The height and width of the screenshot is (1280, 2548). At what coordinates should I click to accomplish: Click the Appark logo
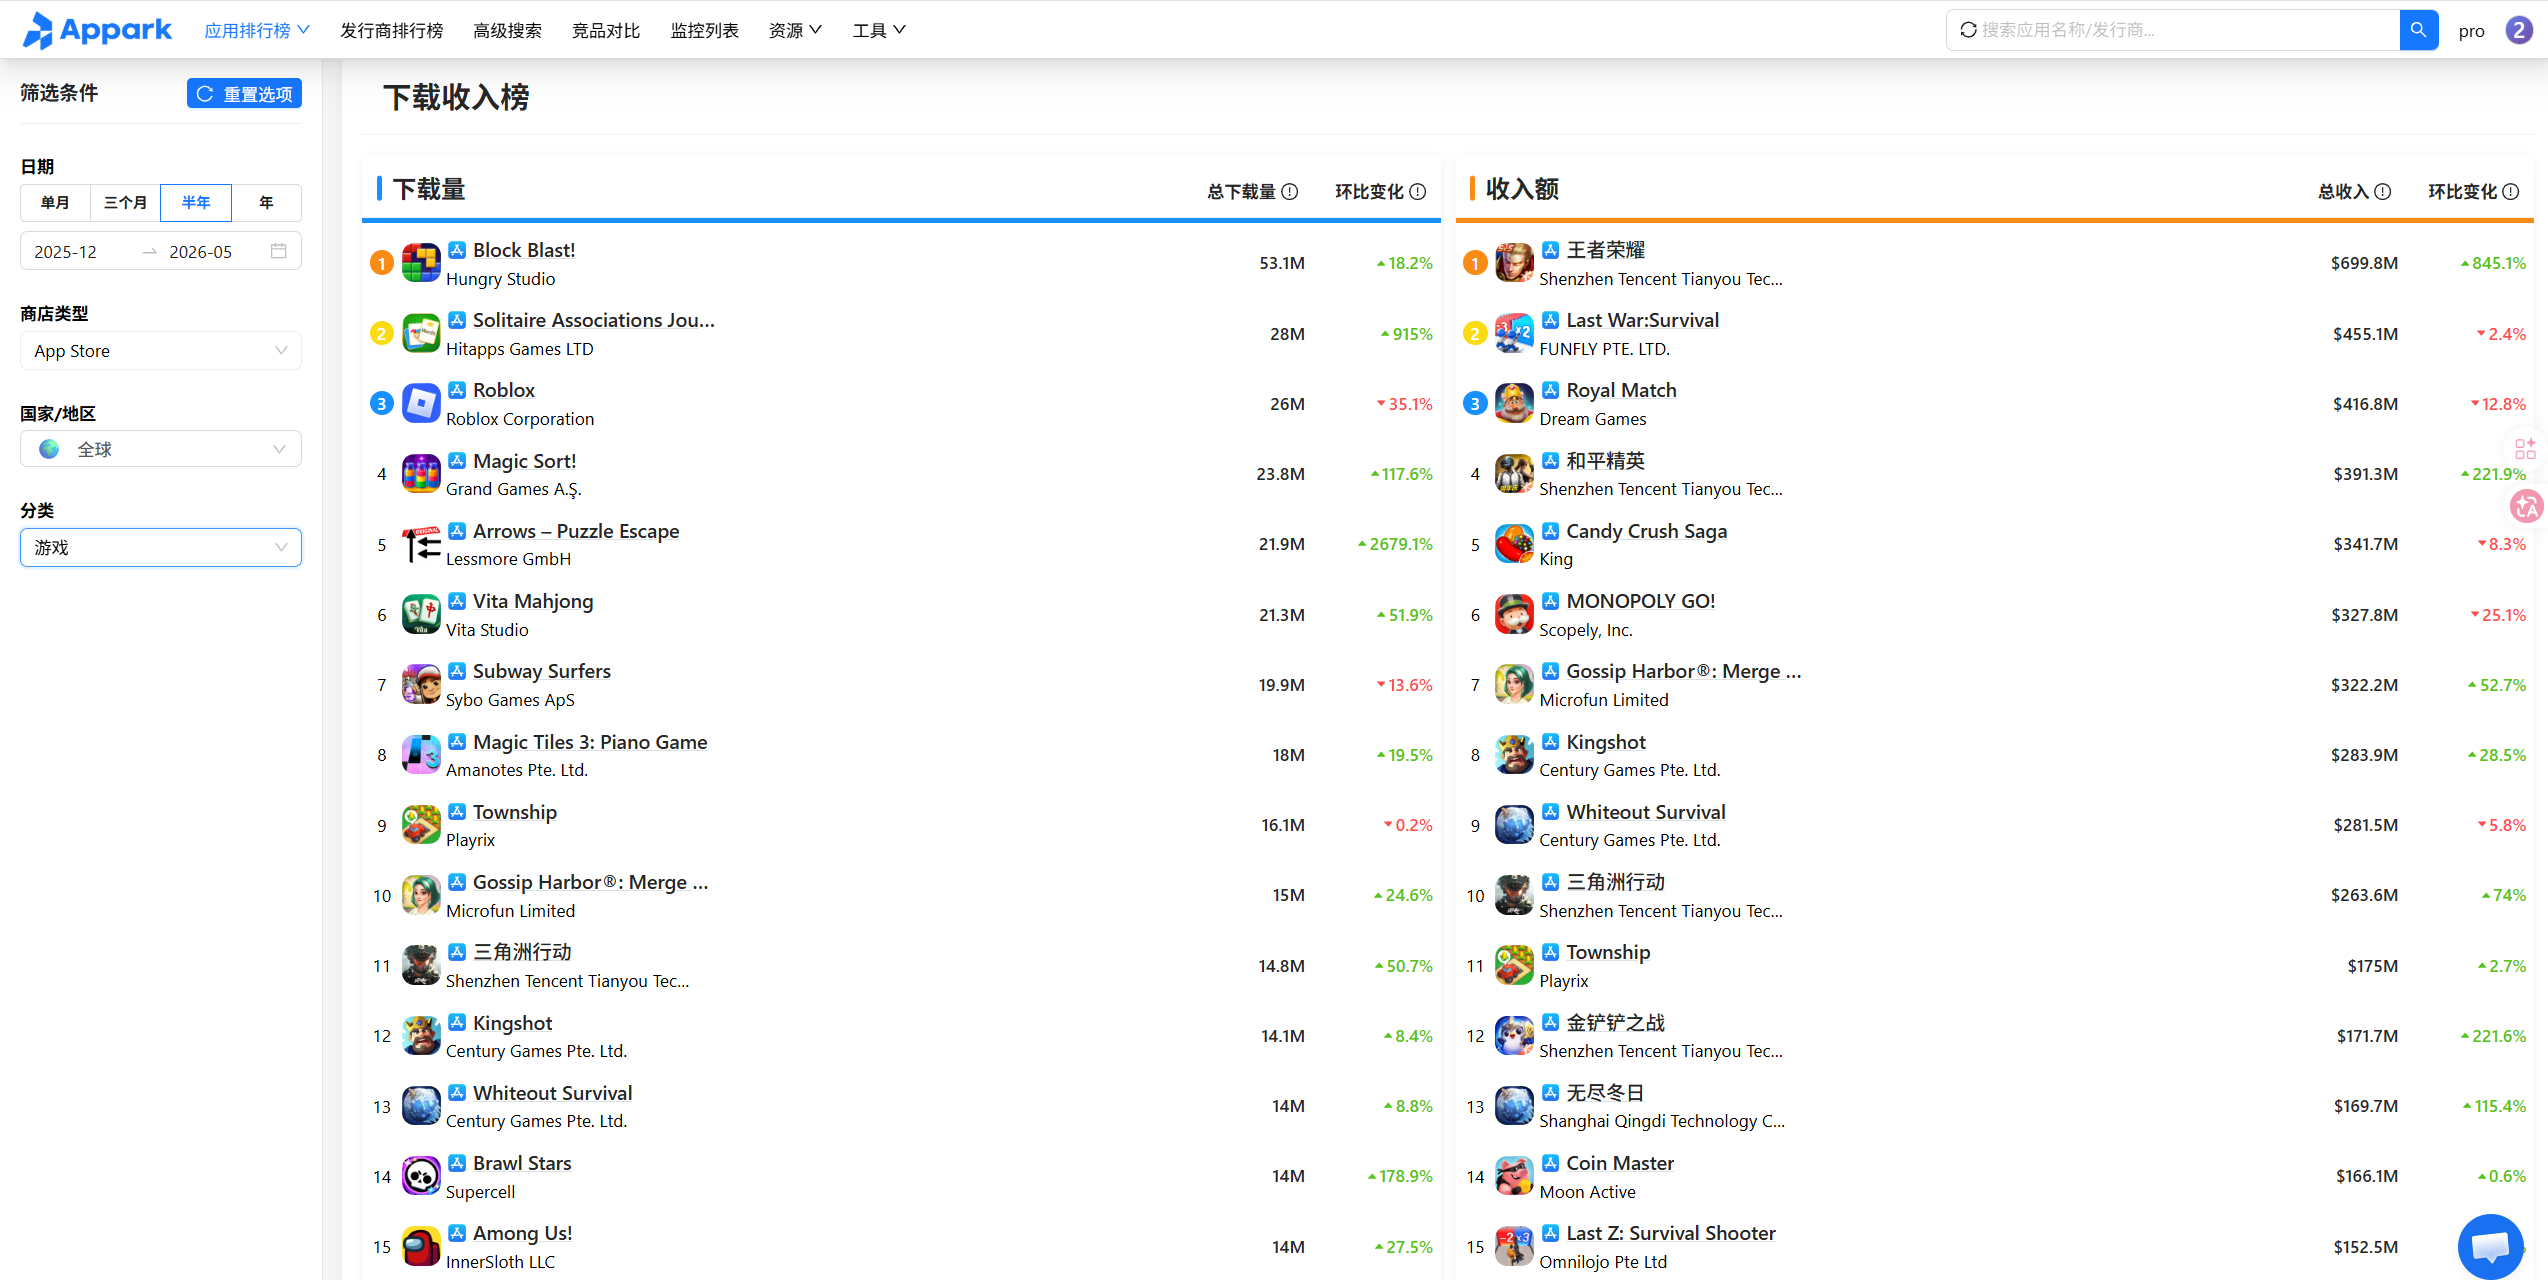[97, 30]
